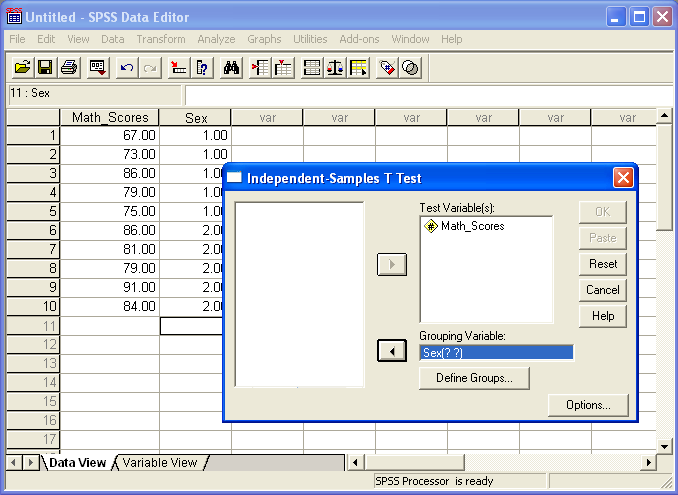Click the Select Cases icon
The height and width of the screenshot is (495, 678).
[x=358, y=68]
